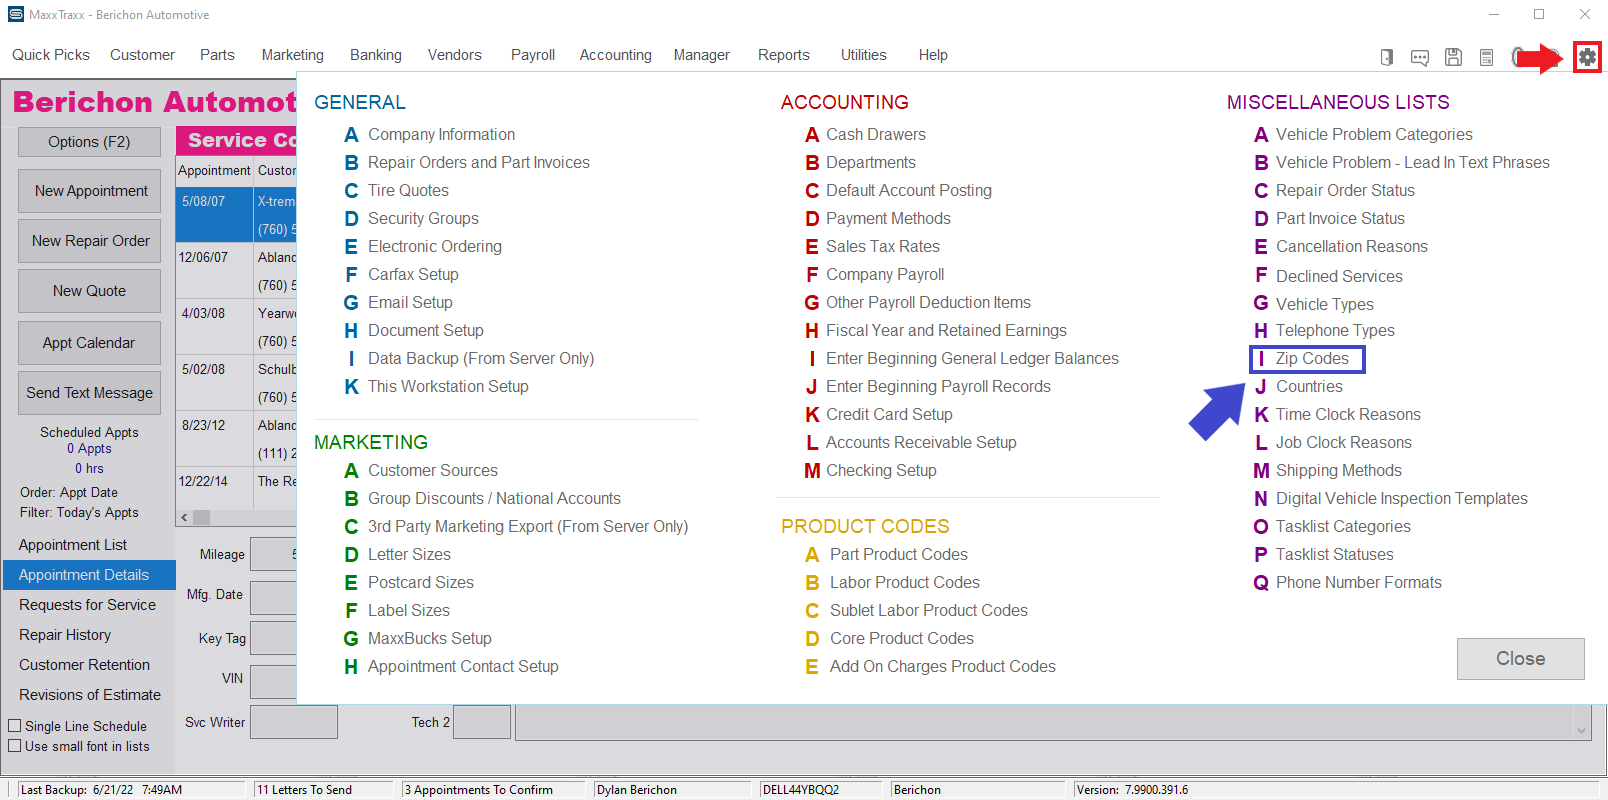
Task: Click the red K beside Credit Card Setup
Action: pyautogui.click(x=812, y=415)
